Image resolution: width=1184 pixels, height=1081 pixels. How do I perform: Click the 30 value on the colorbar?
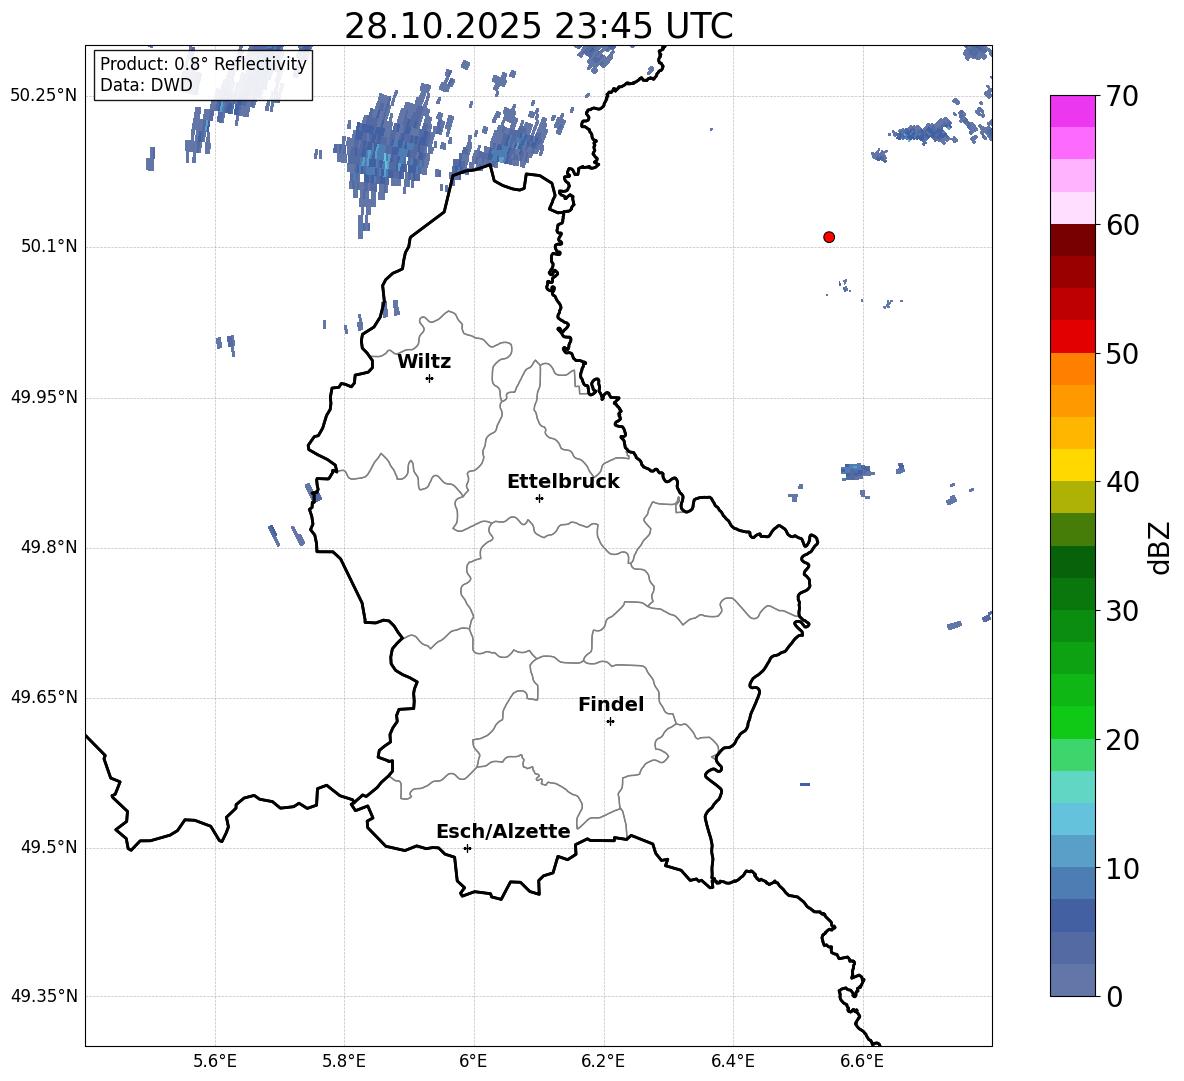(x=1121, y=611)
